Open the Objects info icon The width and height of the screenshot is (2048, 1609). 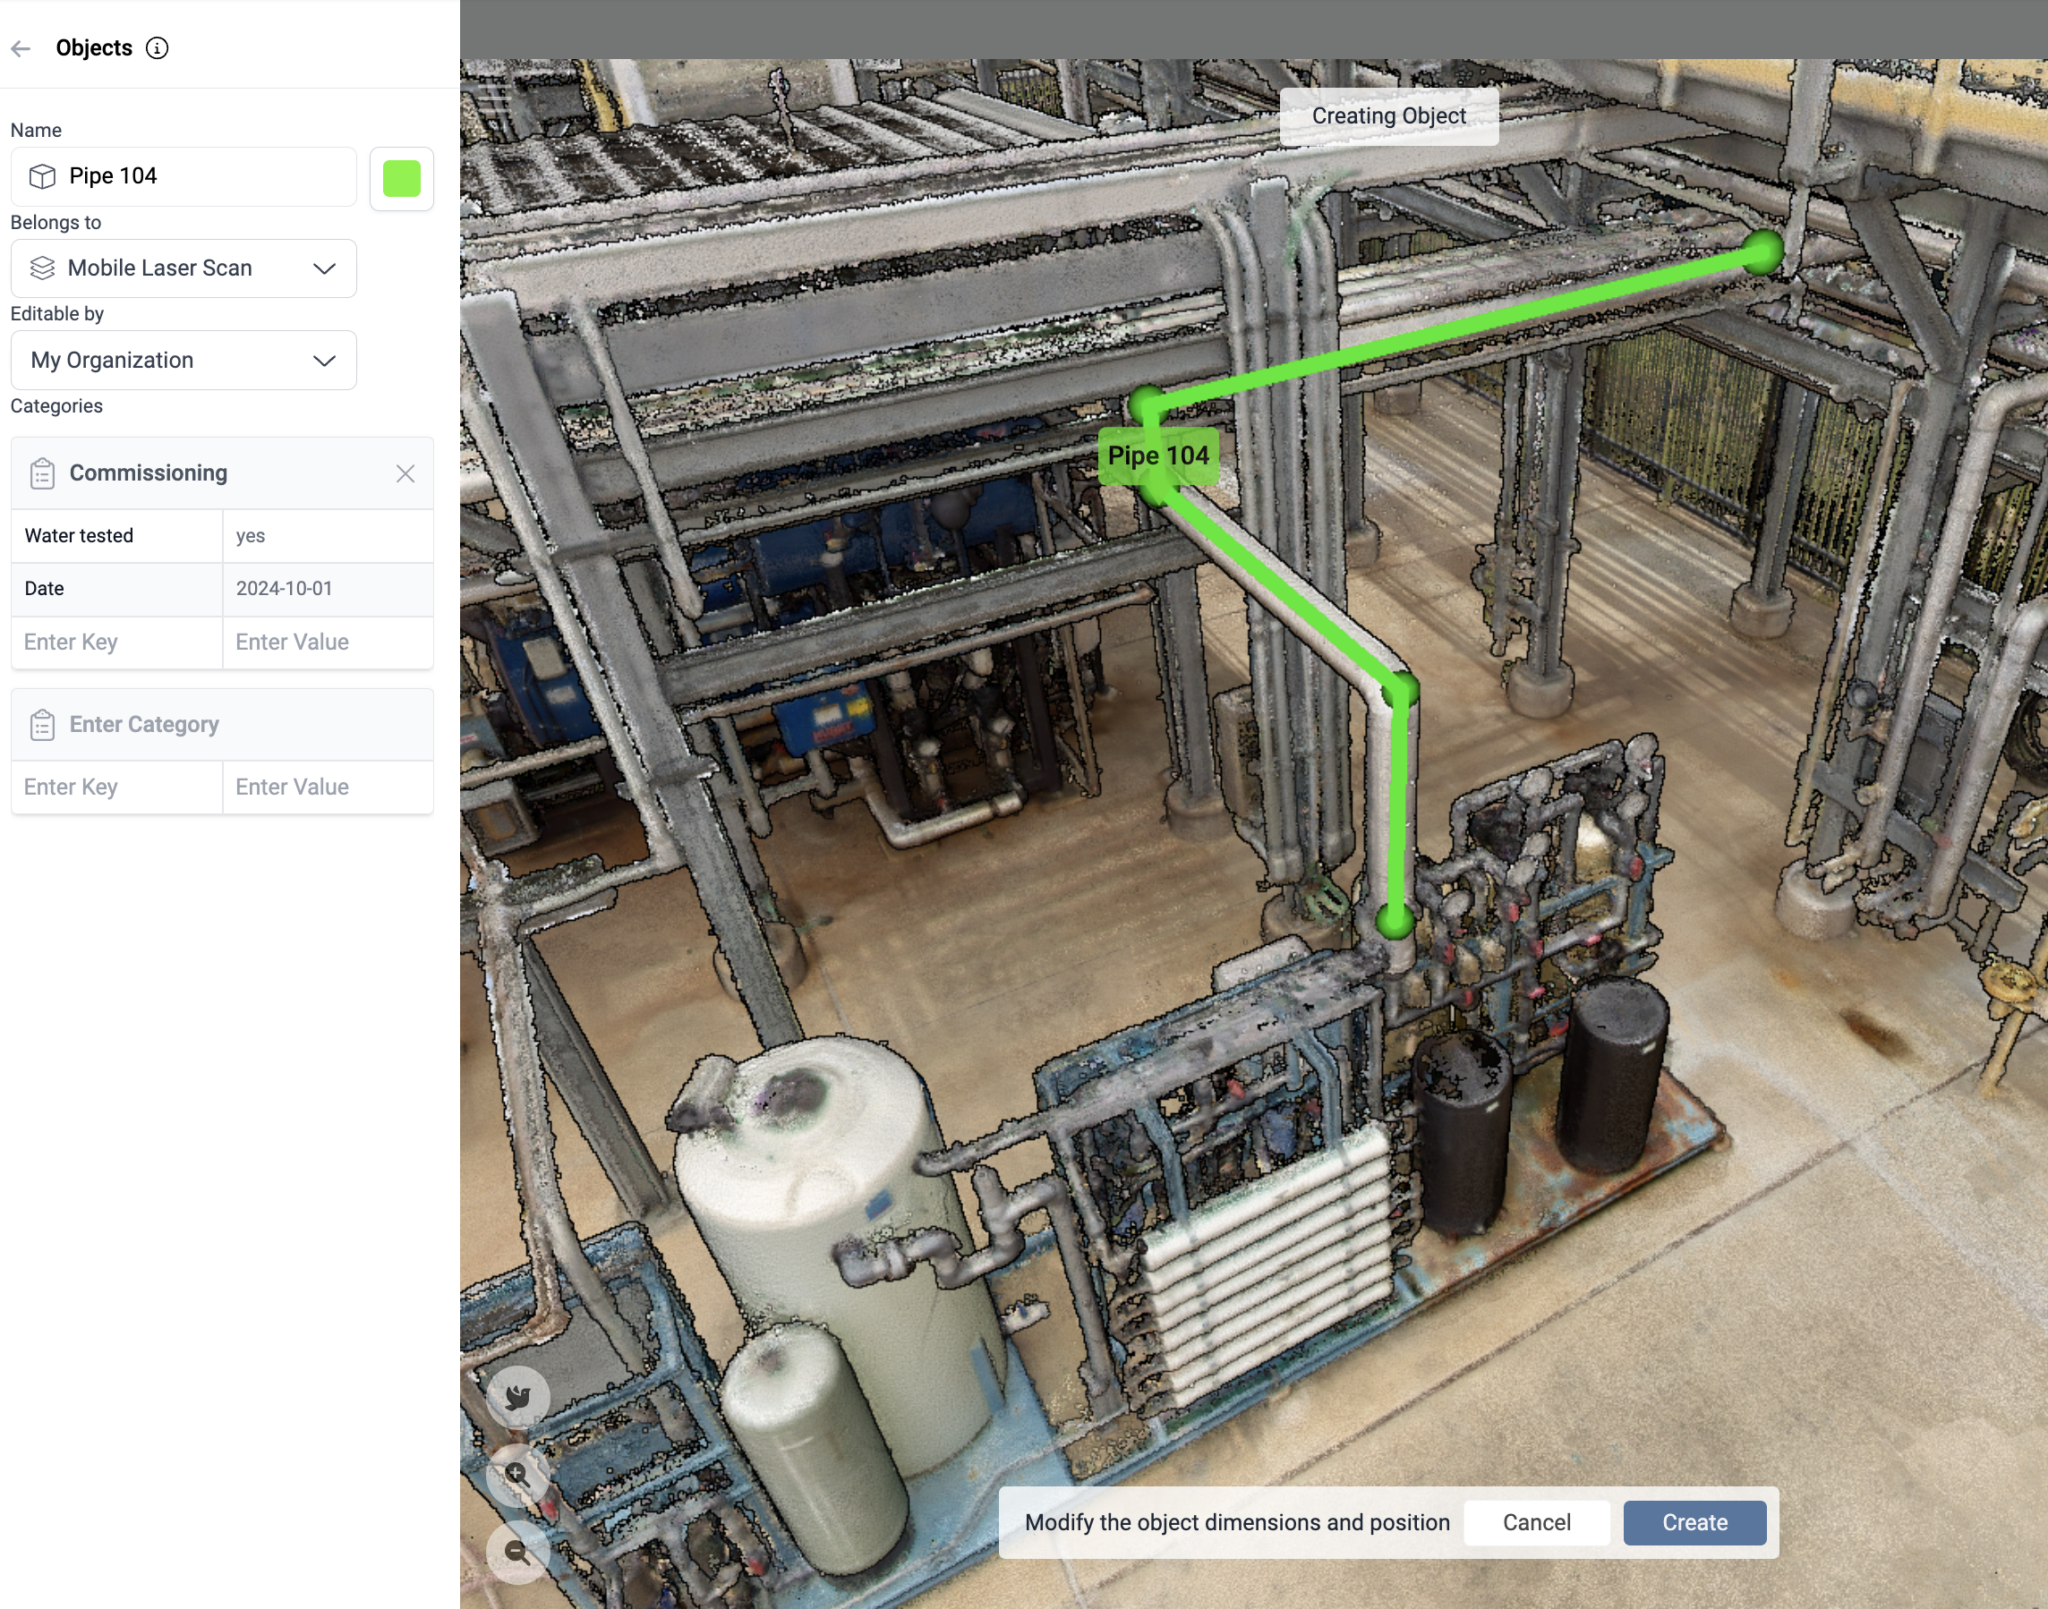pyautogui.click(x=157, y=48)
